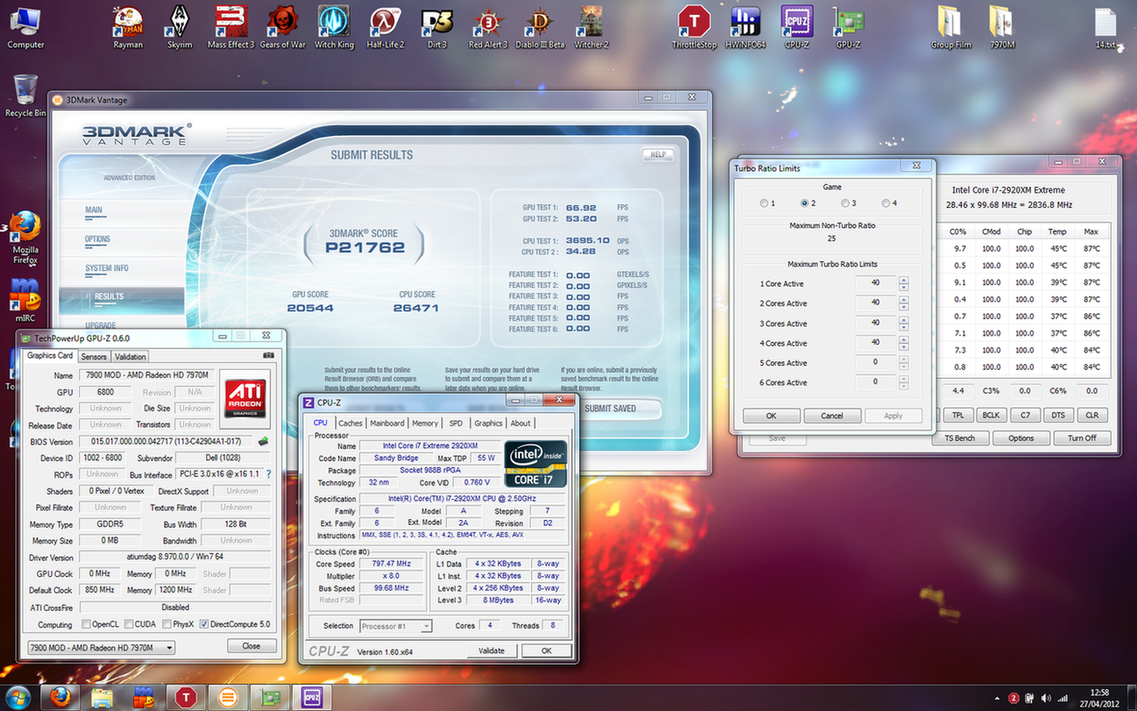Viewport: 1137px width, 711px height.
Task: Click the GPU-Z BIOS save chip icon
Action: pyautogui.click(x=262, y=441)
